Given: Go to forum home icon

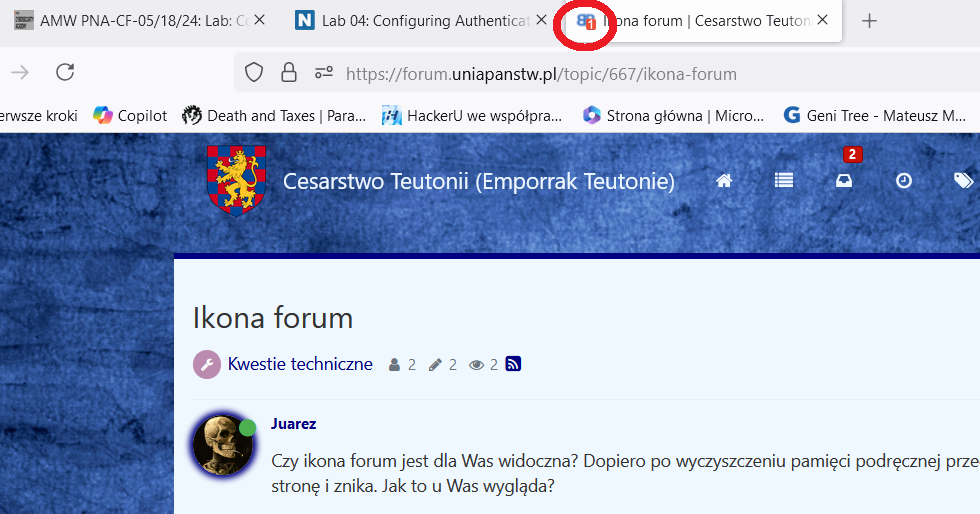Looking at the screenshot, I should tap(724, 181).
